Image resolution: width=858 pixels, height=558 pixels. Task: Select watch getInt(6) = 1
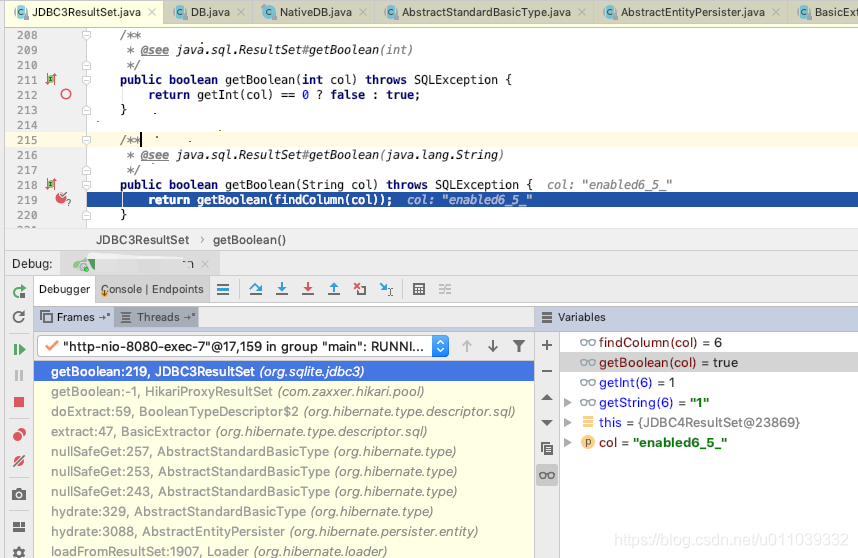click(709, 382)
